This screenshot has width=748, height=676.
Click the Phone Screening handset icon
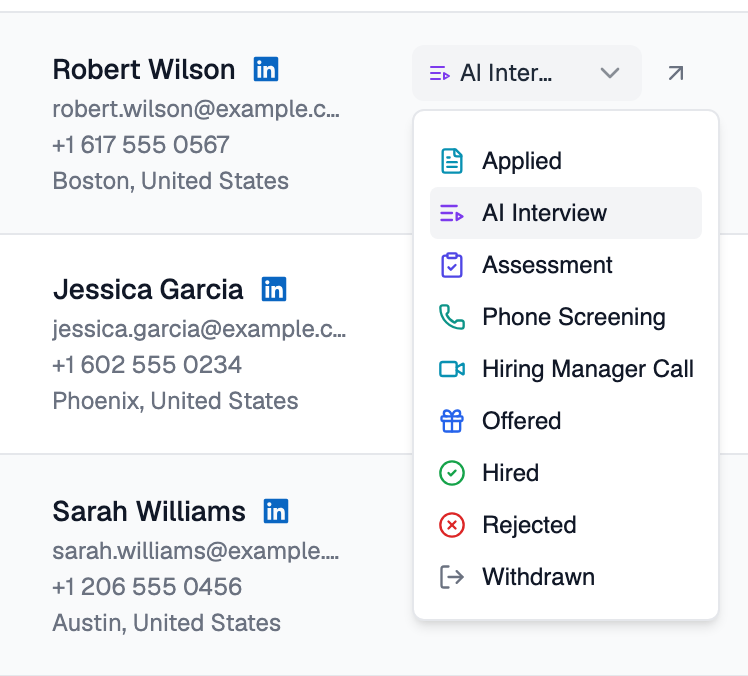[451, 317]
